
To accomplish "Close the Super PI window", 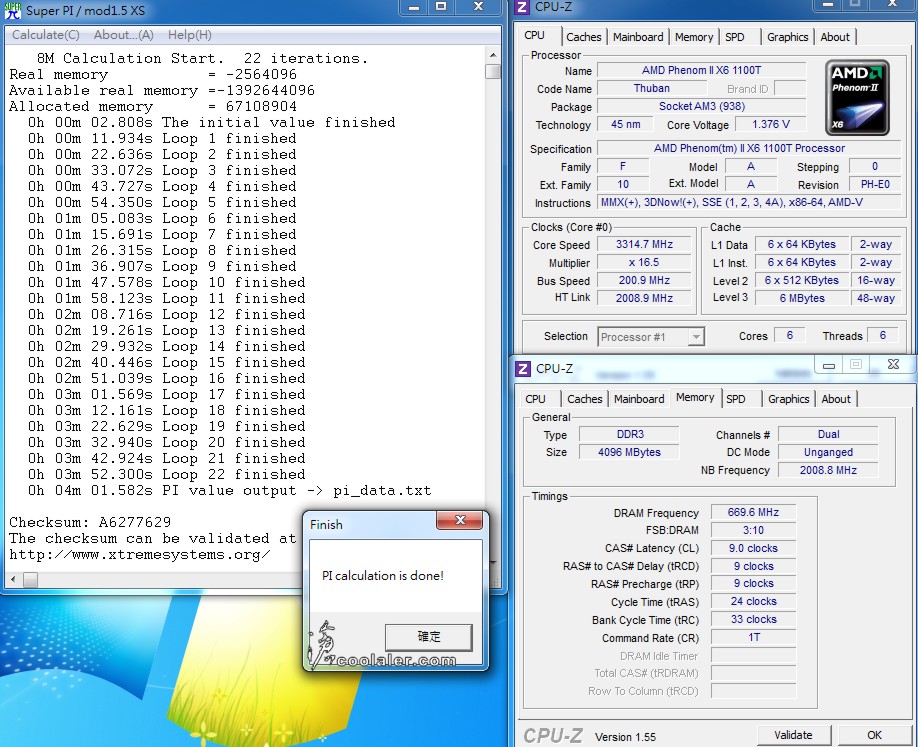I will click(478, 7).
